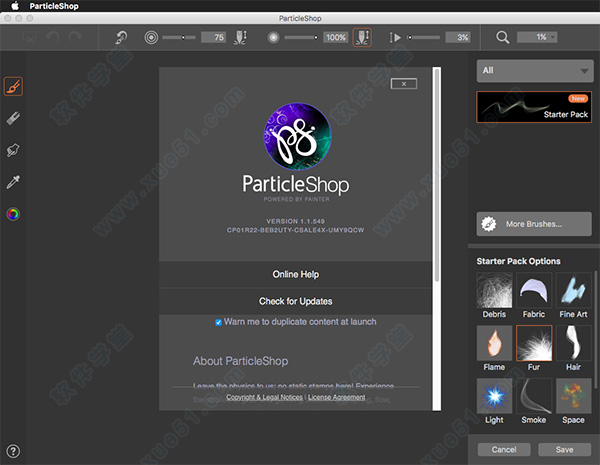Click the About ParticleShop heading
Viewport: 600px width, 465px height.
point(240,361)
